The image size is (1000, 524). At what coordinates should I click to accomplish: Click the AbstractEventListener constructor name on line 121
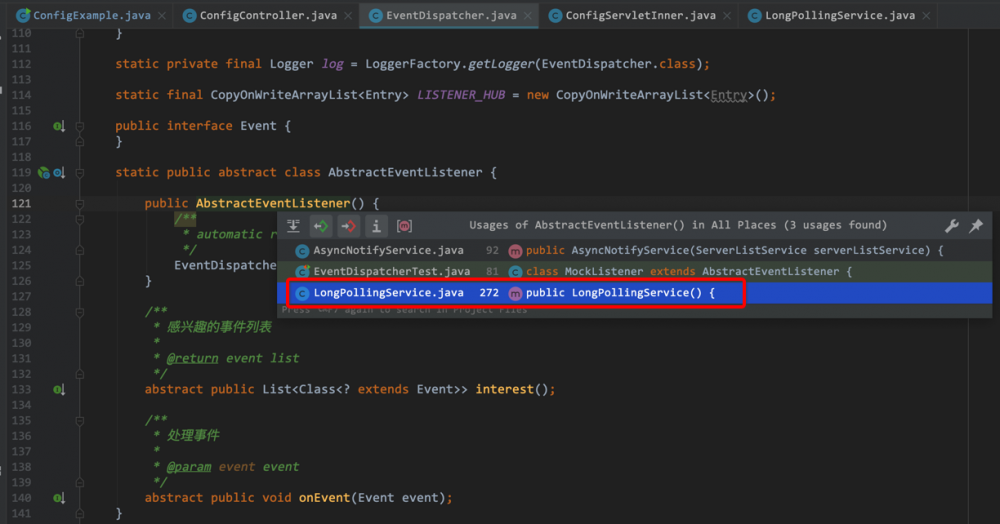click(x=273, y=203)
